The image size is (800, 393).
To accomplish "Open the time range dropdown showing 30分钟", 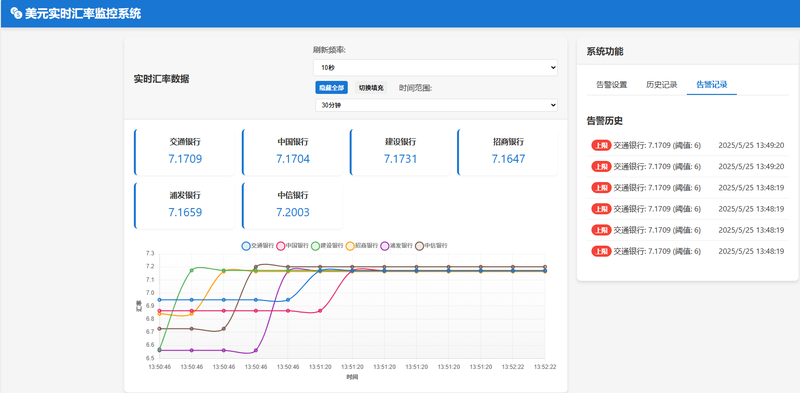I will (436, 105).
